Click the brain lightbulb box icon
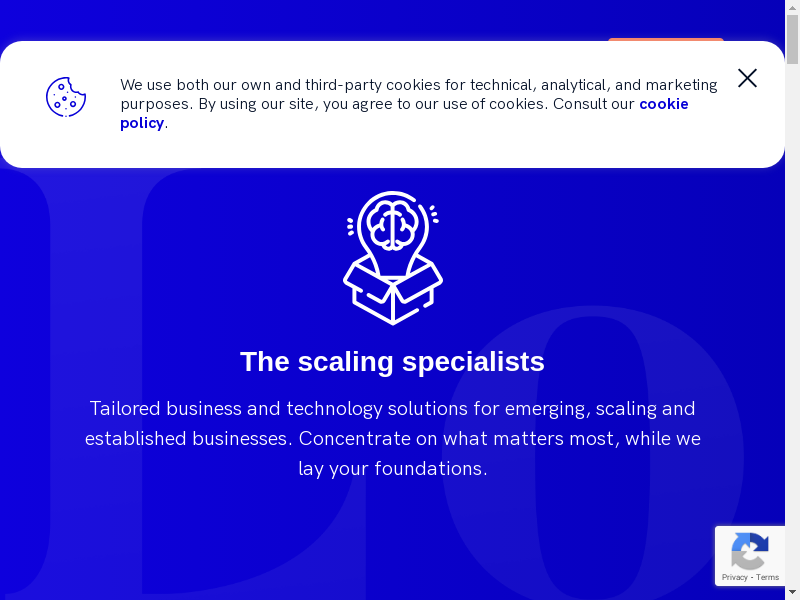The height and width of the screenshot is (600, 800). (393, 258)
